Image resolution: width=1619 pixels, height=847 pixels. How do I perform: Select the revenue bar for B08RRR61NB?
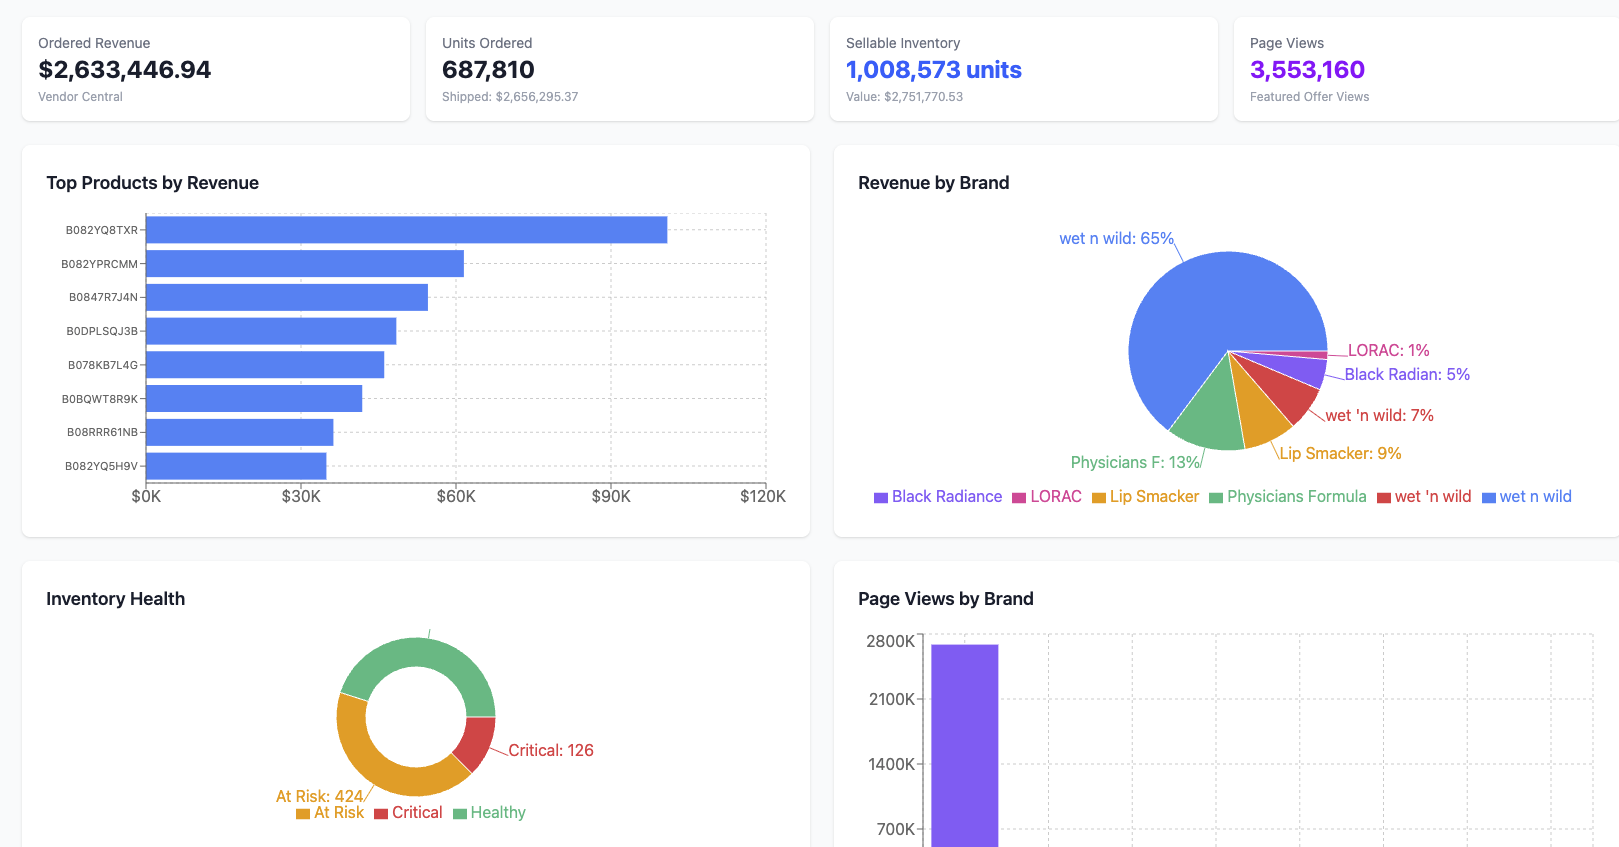(240, 432)
